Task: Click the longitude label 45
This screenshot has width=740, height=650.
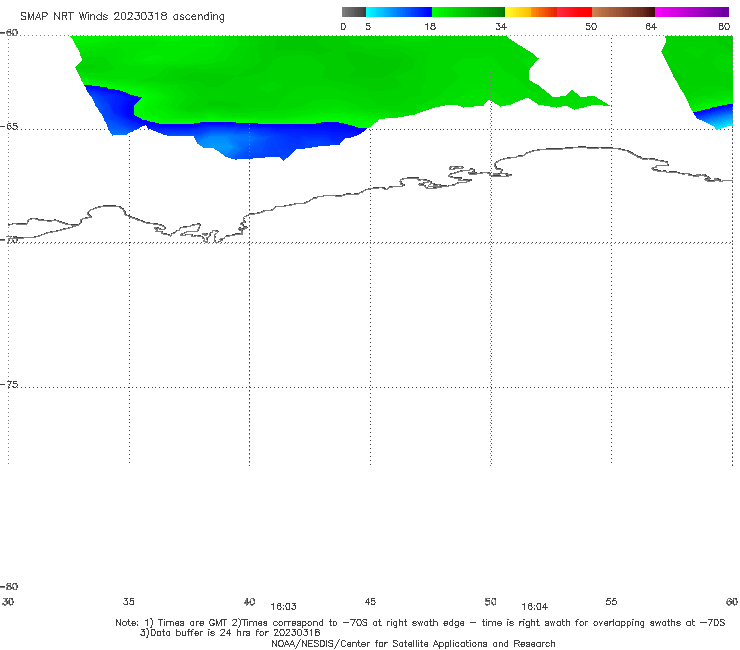Action: pyautogui.click(x=370, y=601)
